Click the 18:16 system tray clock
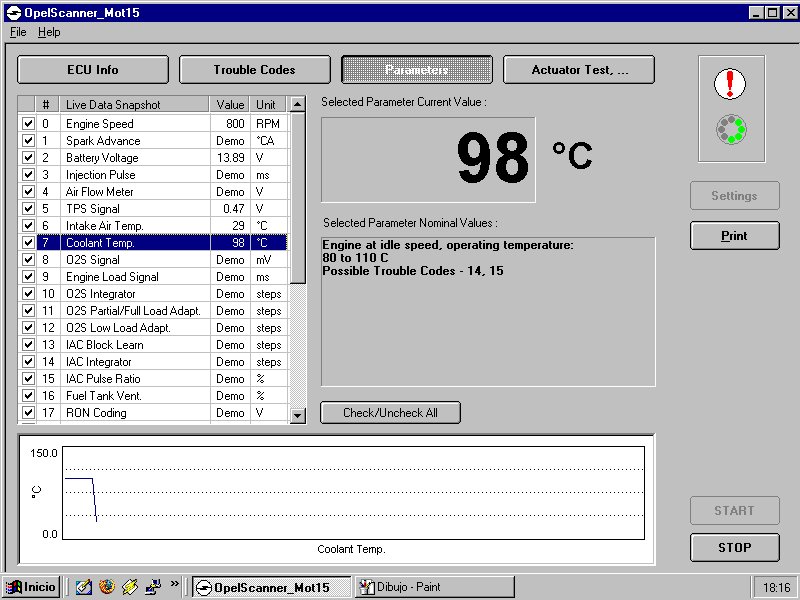Viewport: 800px width, 600px height. (776, 587)
